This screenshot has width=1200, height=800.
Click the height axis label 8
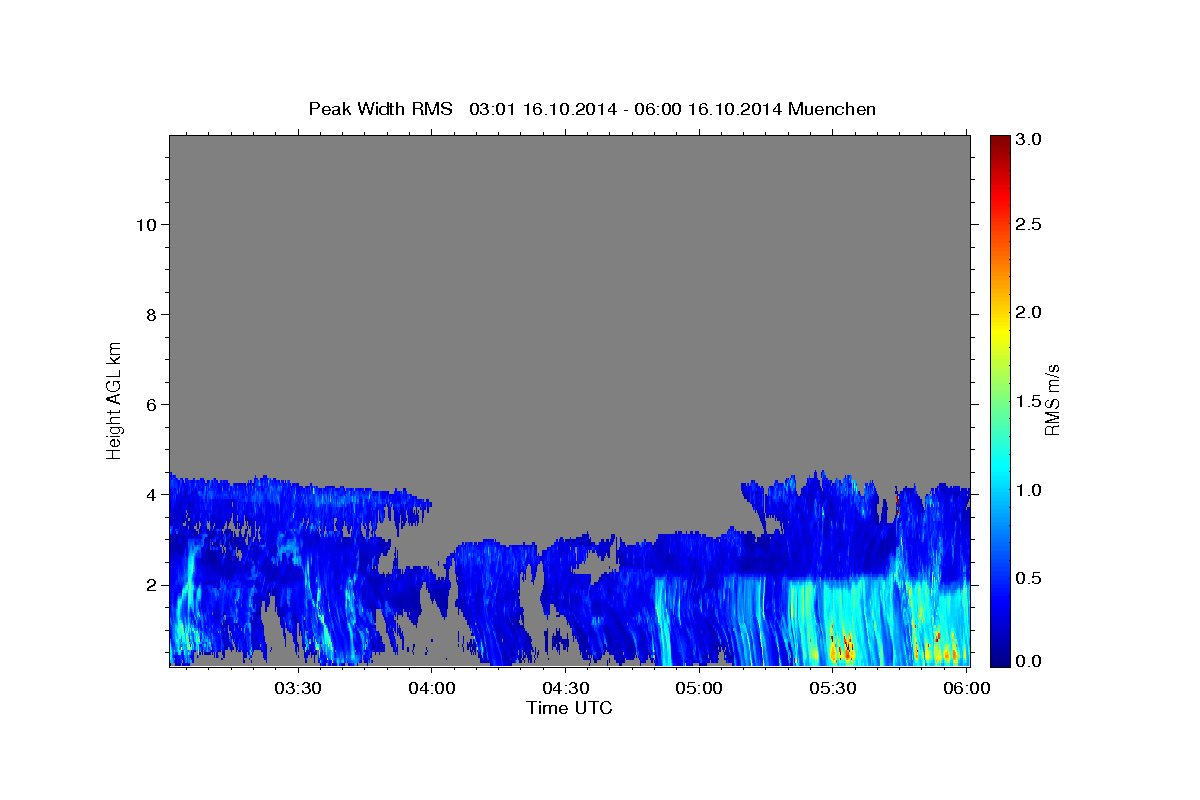(150, 315)
